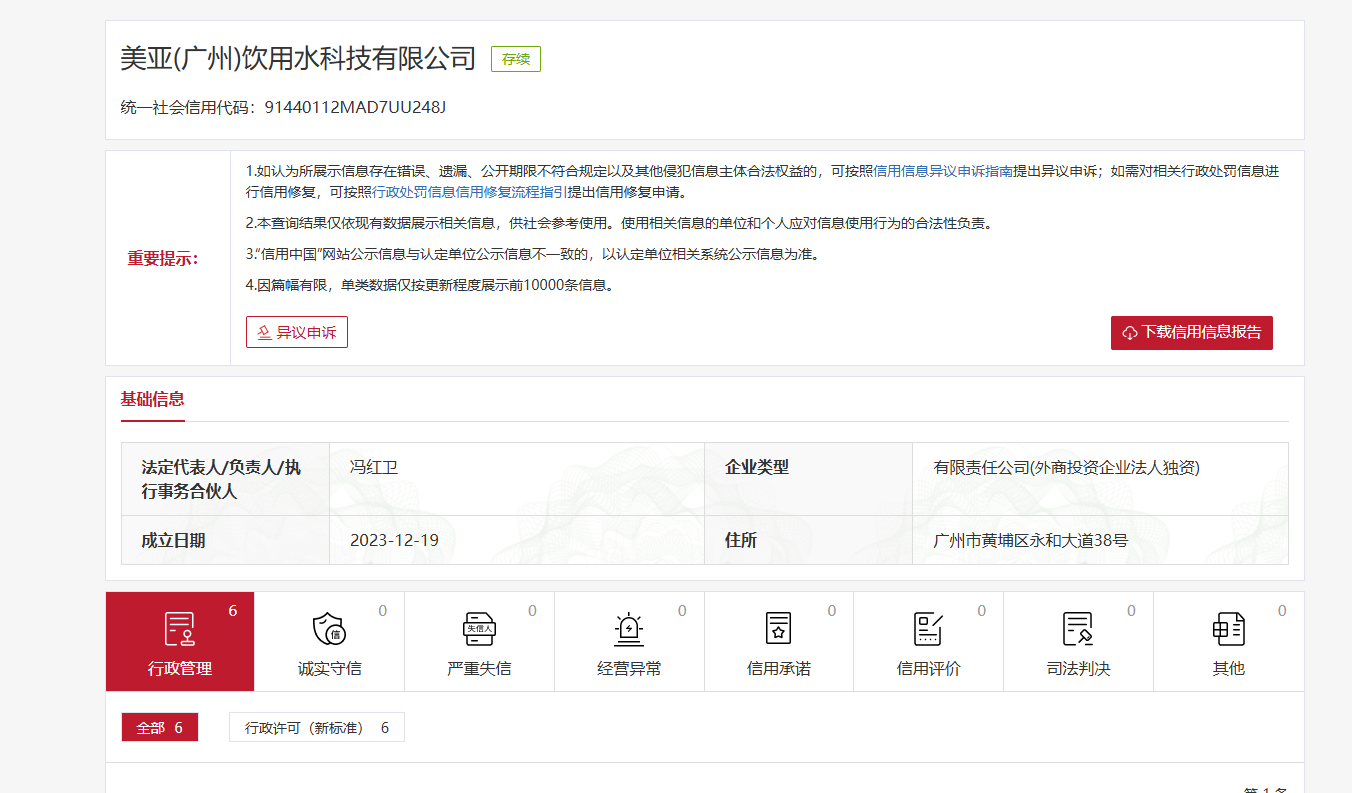The width and height of the screenshot is (1352, 793).
Task: Click the address 广州市黄埔区永和大道38号
Action: click(1030, 540)
